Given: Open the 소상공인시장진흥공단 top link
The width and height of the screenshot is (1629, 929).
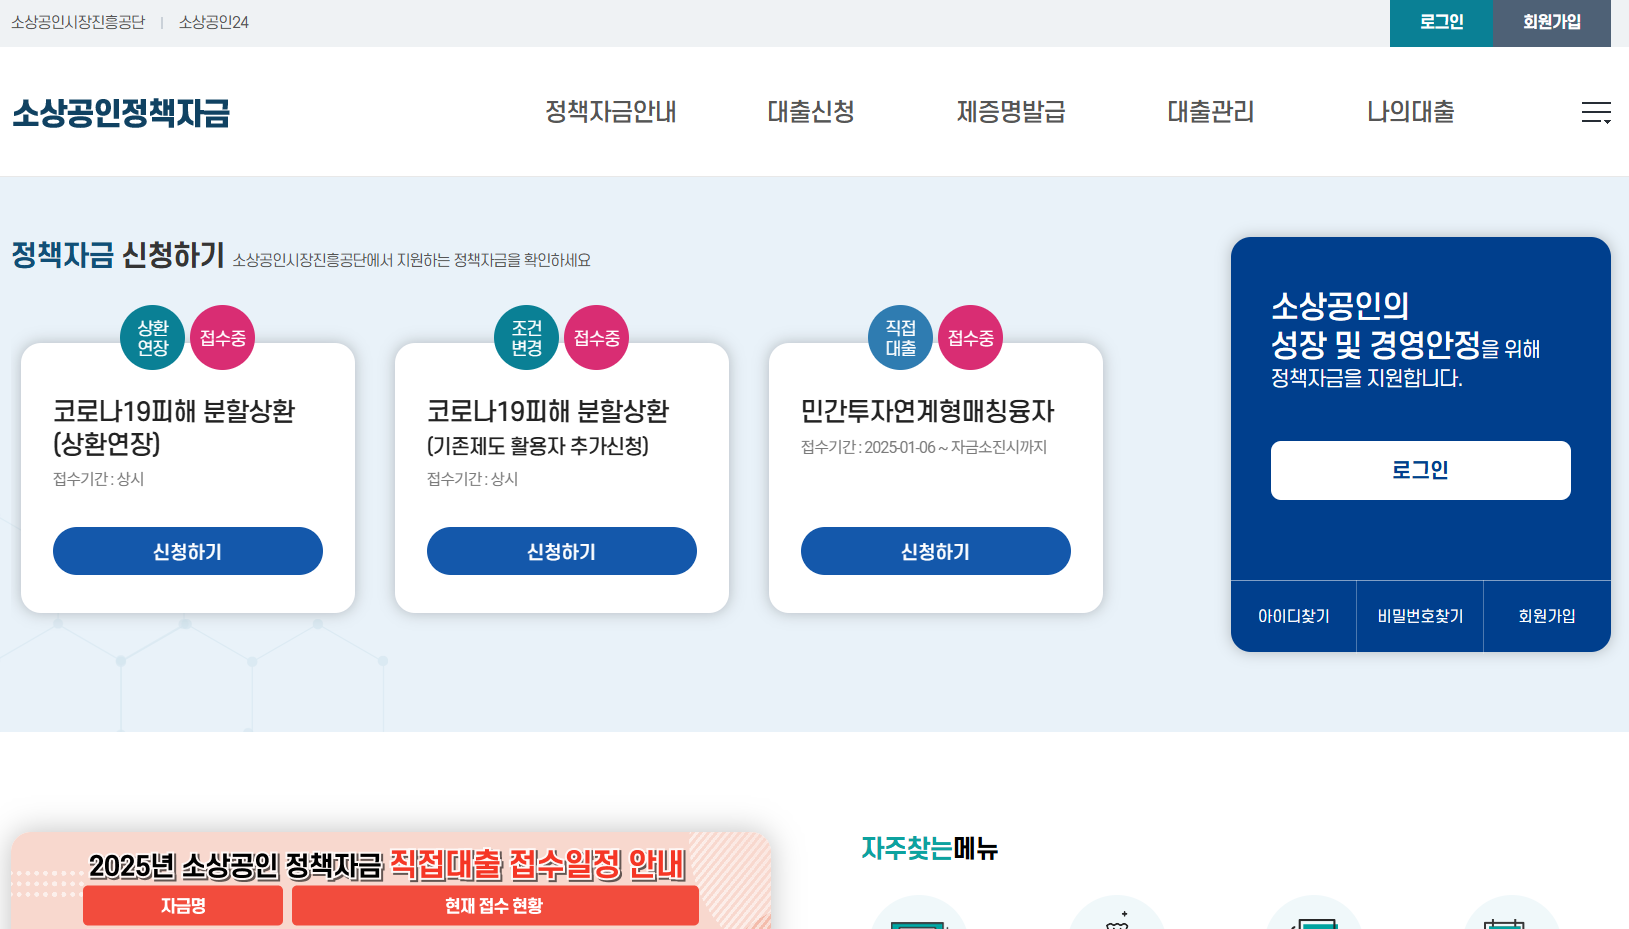Looking at the screenshot, I should coord(78,22).
